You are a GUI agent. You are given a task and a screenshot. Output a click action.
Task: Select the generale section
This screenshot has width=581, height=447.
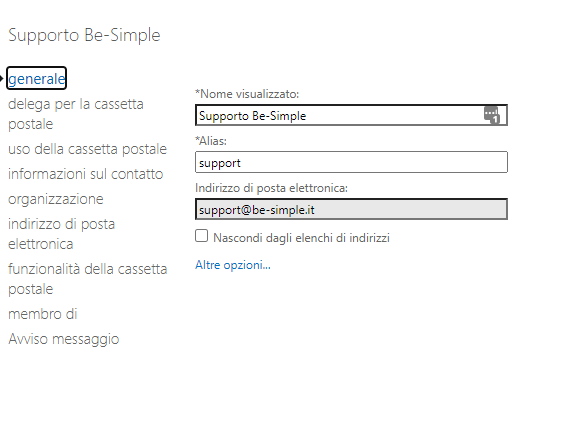tap(36, 78)
